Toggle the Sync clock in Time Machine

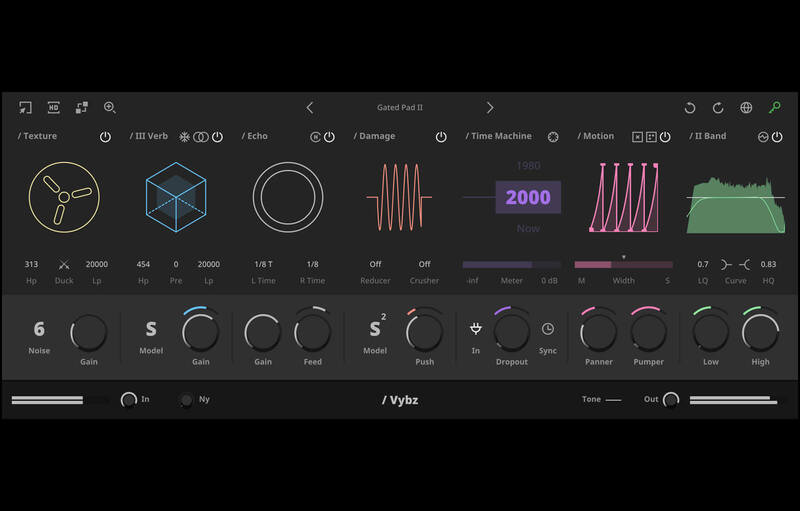[547, 329]
